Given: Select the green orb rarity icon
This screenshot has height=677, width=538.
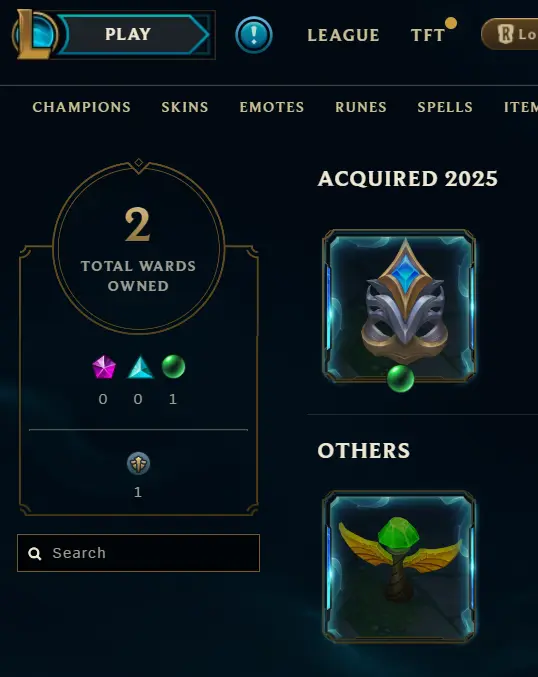Looking at the screenshot, I should coord(174,367).
